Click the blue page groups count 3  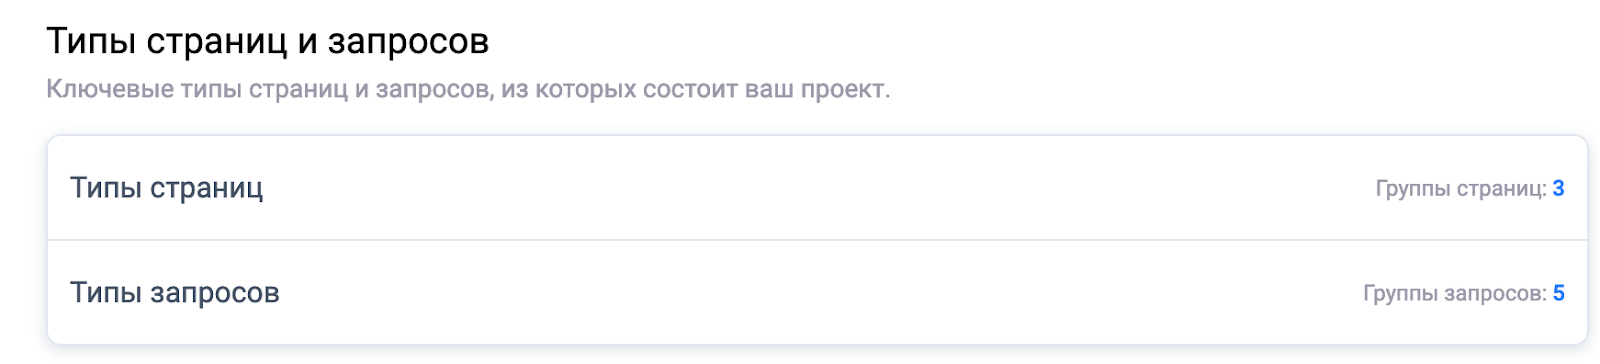coord(1558,188)
